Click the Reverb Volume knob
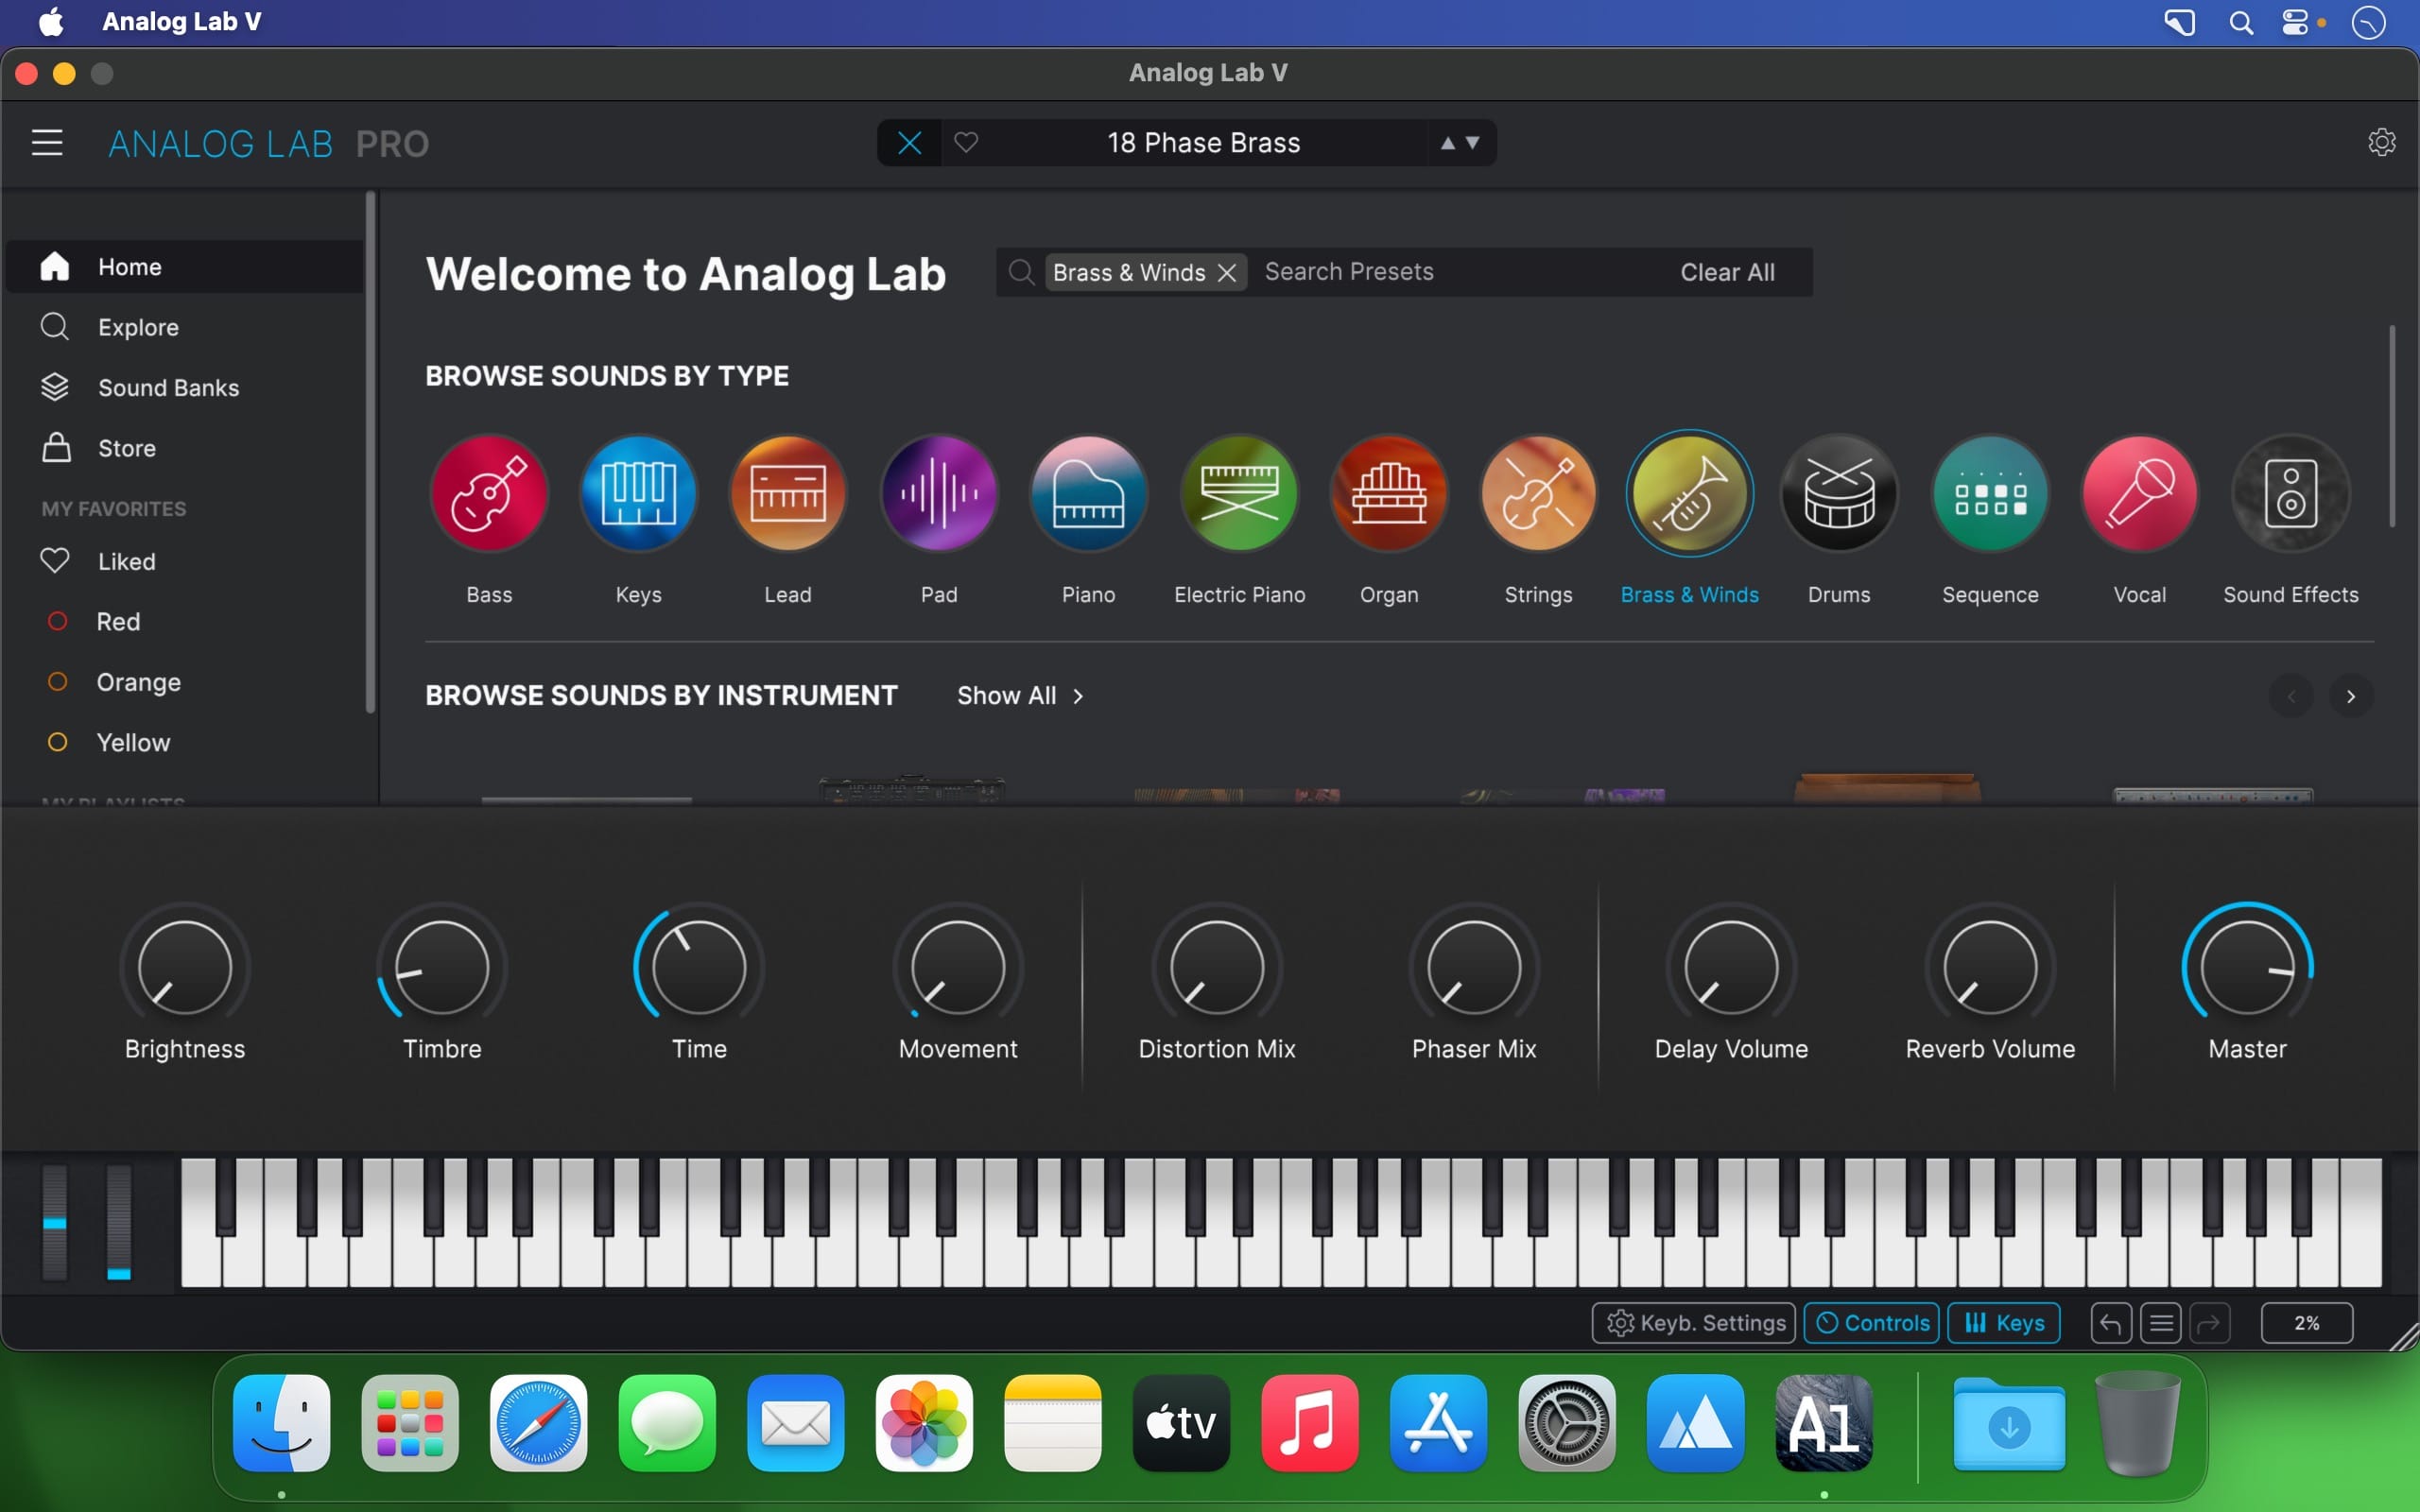2420x1512 pixels. tap(1990, 967)
